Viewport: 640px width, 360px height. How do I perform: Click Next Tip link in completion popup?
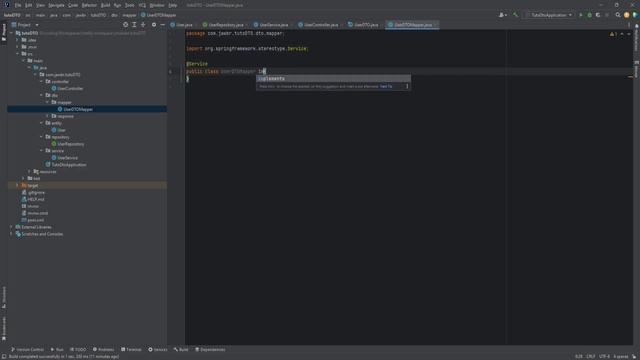point(386,87)
